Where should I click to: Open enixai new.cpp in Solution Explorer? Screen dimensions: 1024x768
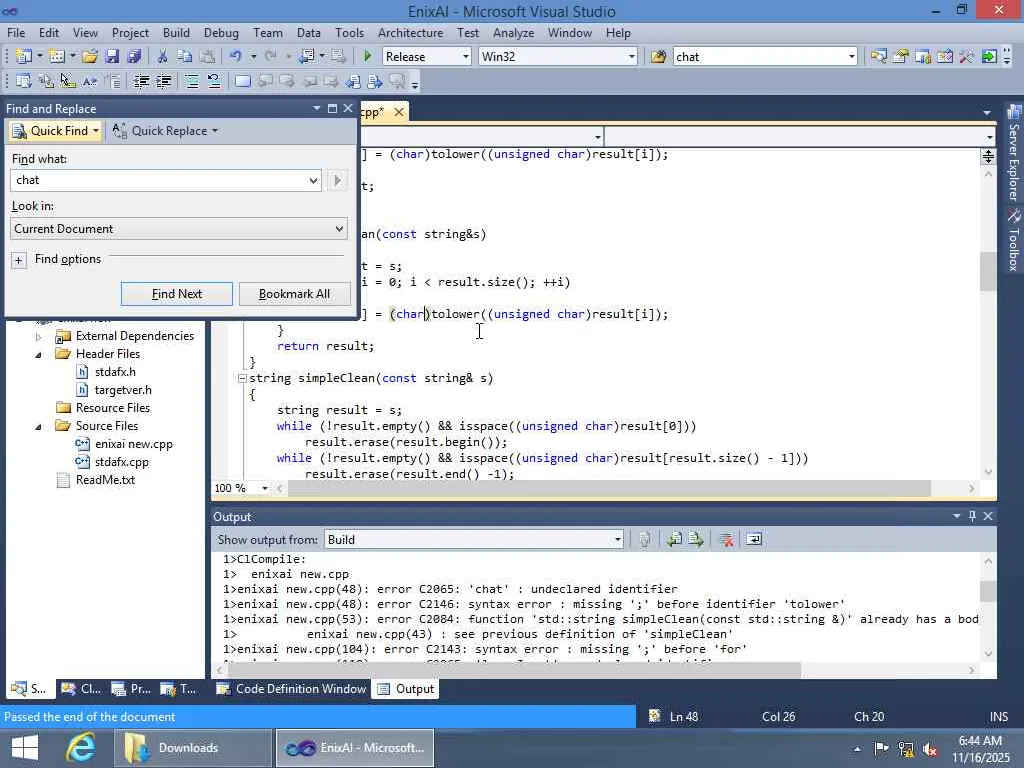click(133, 444)
